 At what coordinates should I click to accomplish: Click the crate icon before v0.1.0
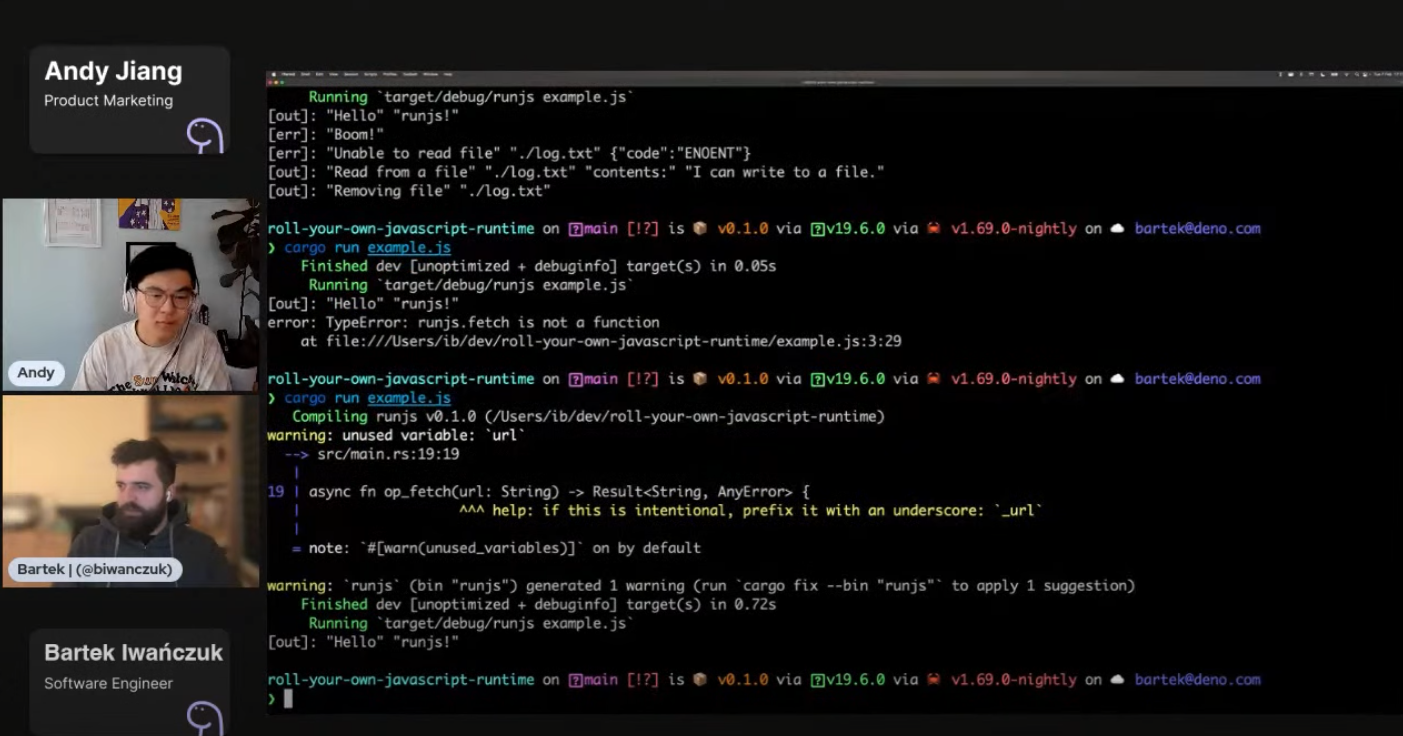tap(700, 228)
